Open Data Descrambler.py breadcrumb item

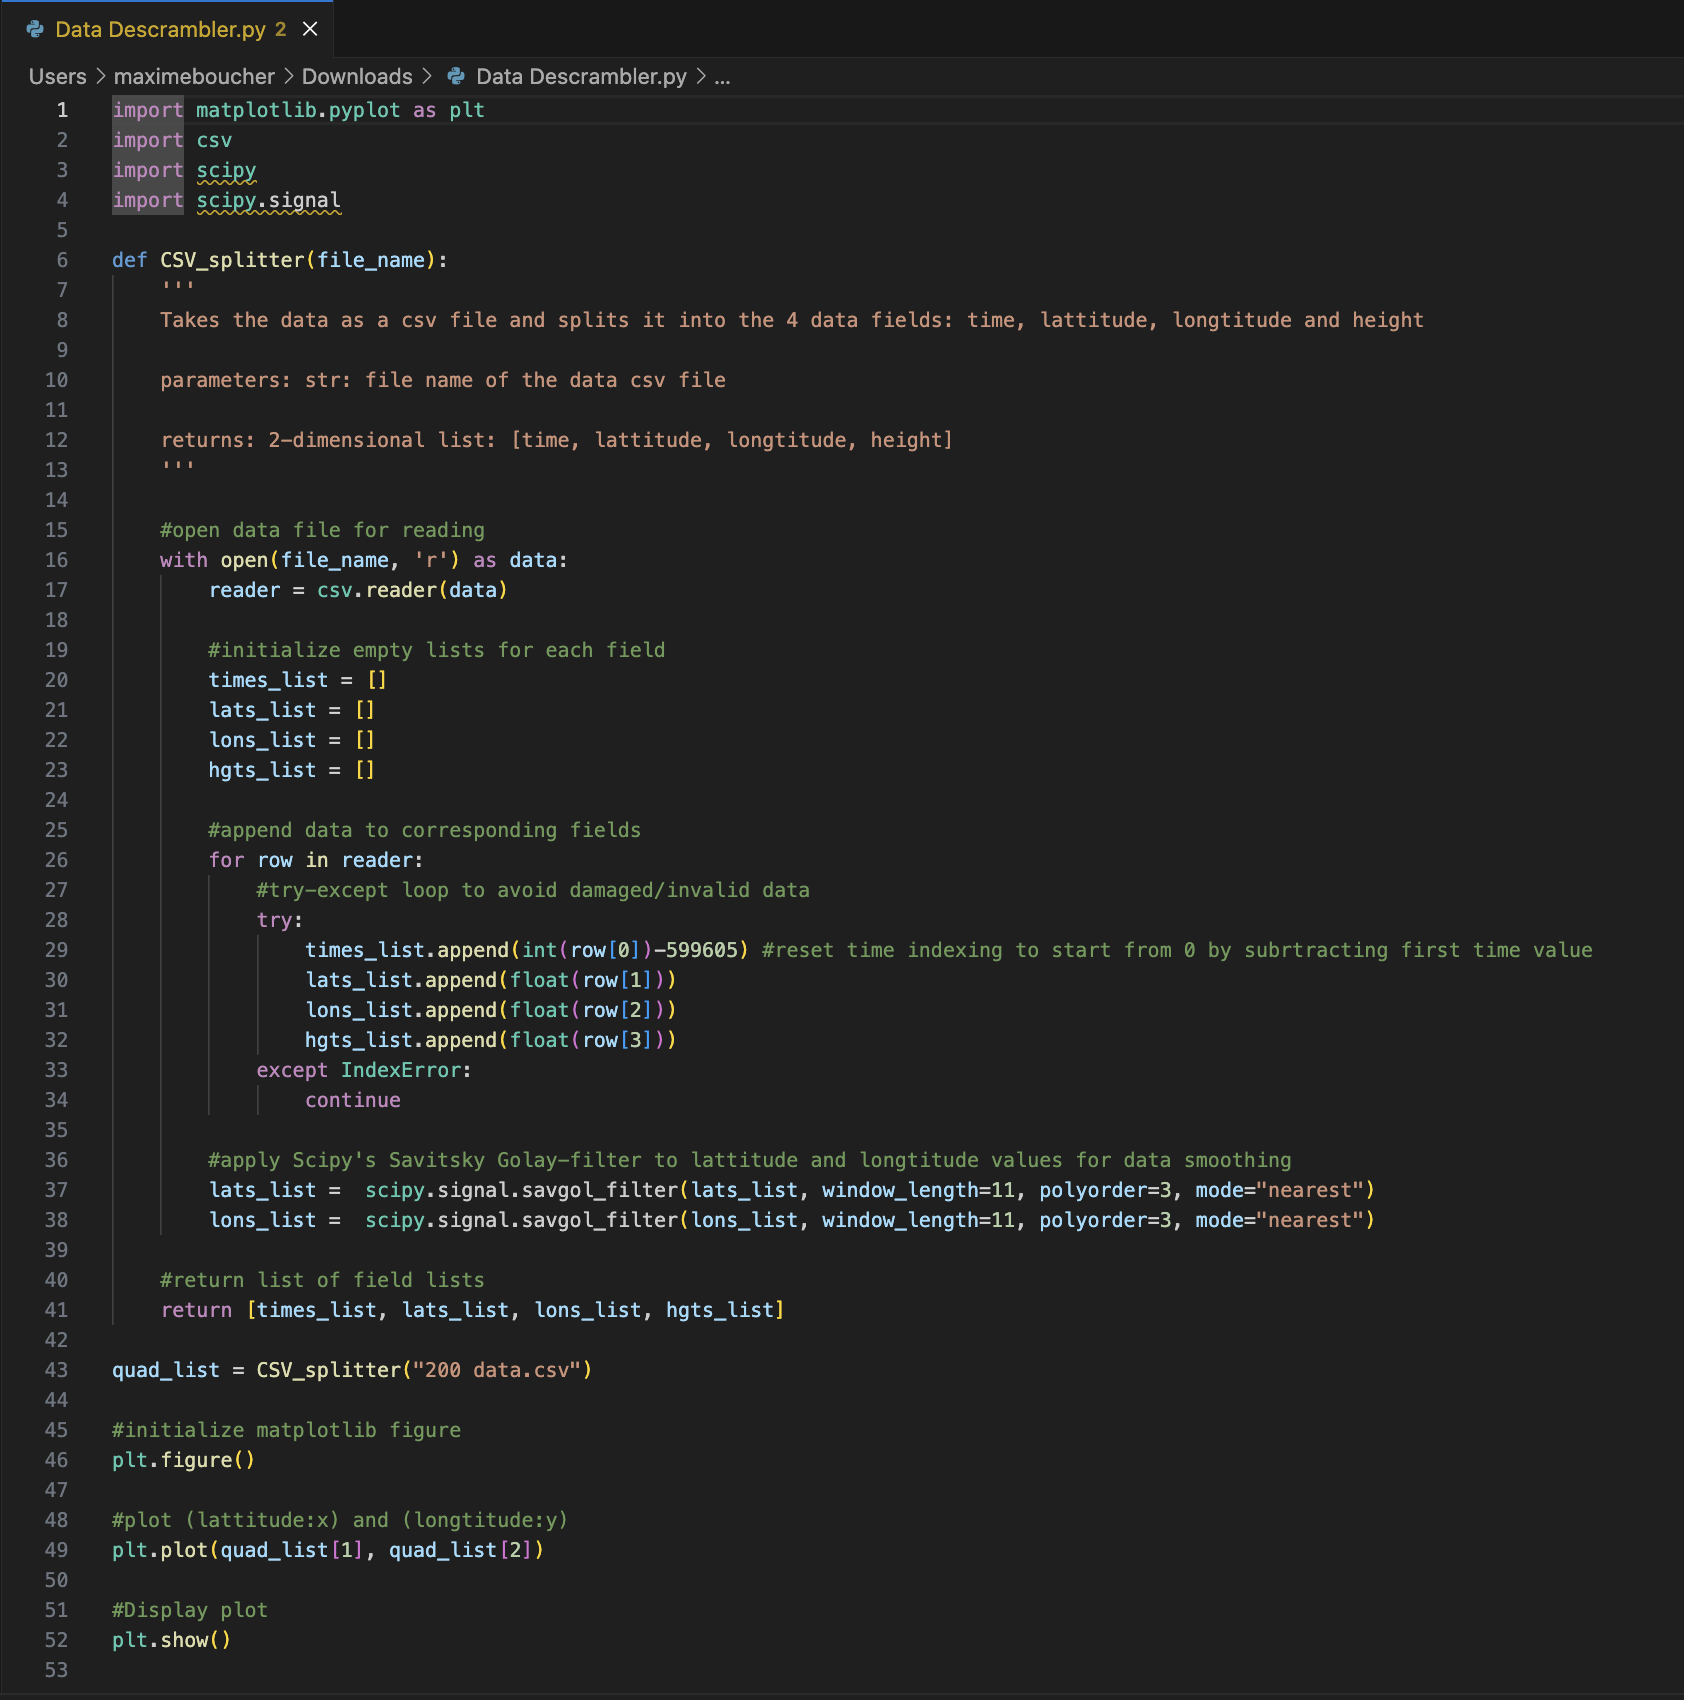[581, 77]
